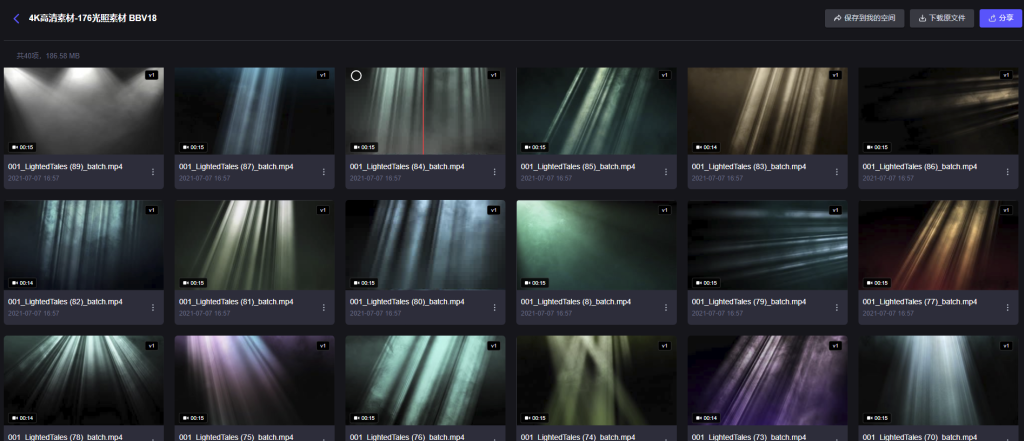Open three-dot menu for LightedTales (87) video
Viewport: 1024px width, 441px height.
324,172
